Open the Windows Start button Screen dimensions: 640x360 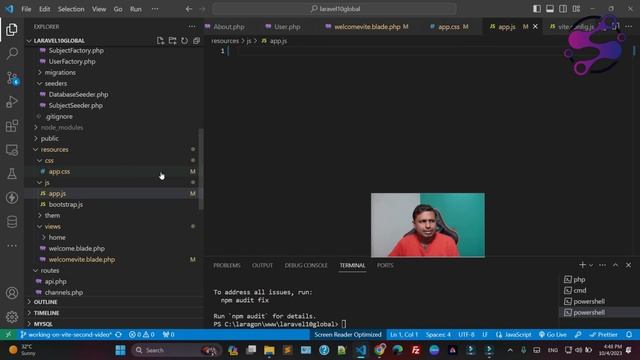120,350
